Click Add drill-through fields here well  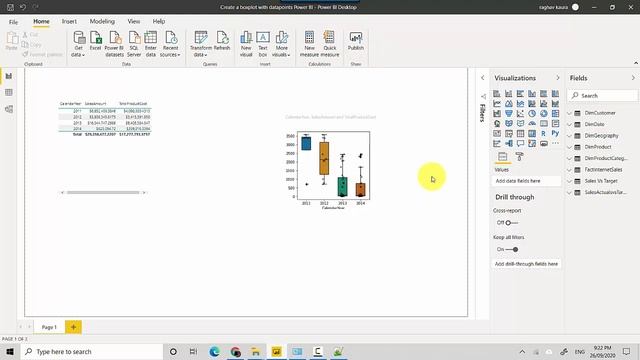click(x=526, y=264)
